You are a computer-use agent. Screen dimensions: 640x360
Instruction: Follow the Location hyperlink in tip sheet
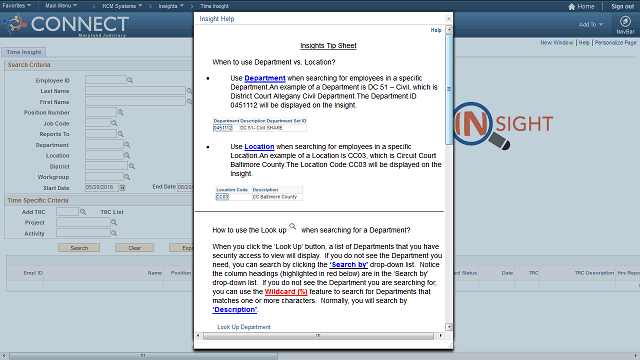click(259, 147)
